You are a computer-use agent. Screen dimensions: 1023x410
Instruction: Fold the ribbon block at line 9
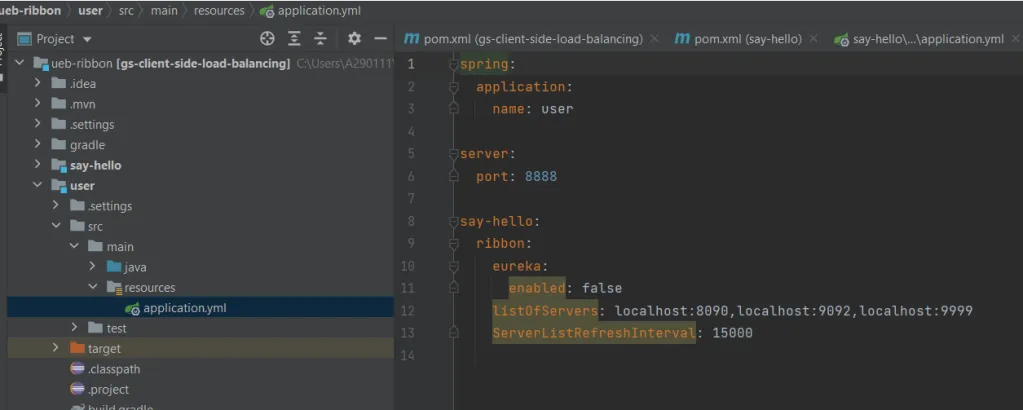coord(453,244)
